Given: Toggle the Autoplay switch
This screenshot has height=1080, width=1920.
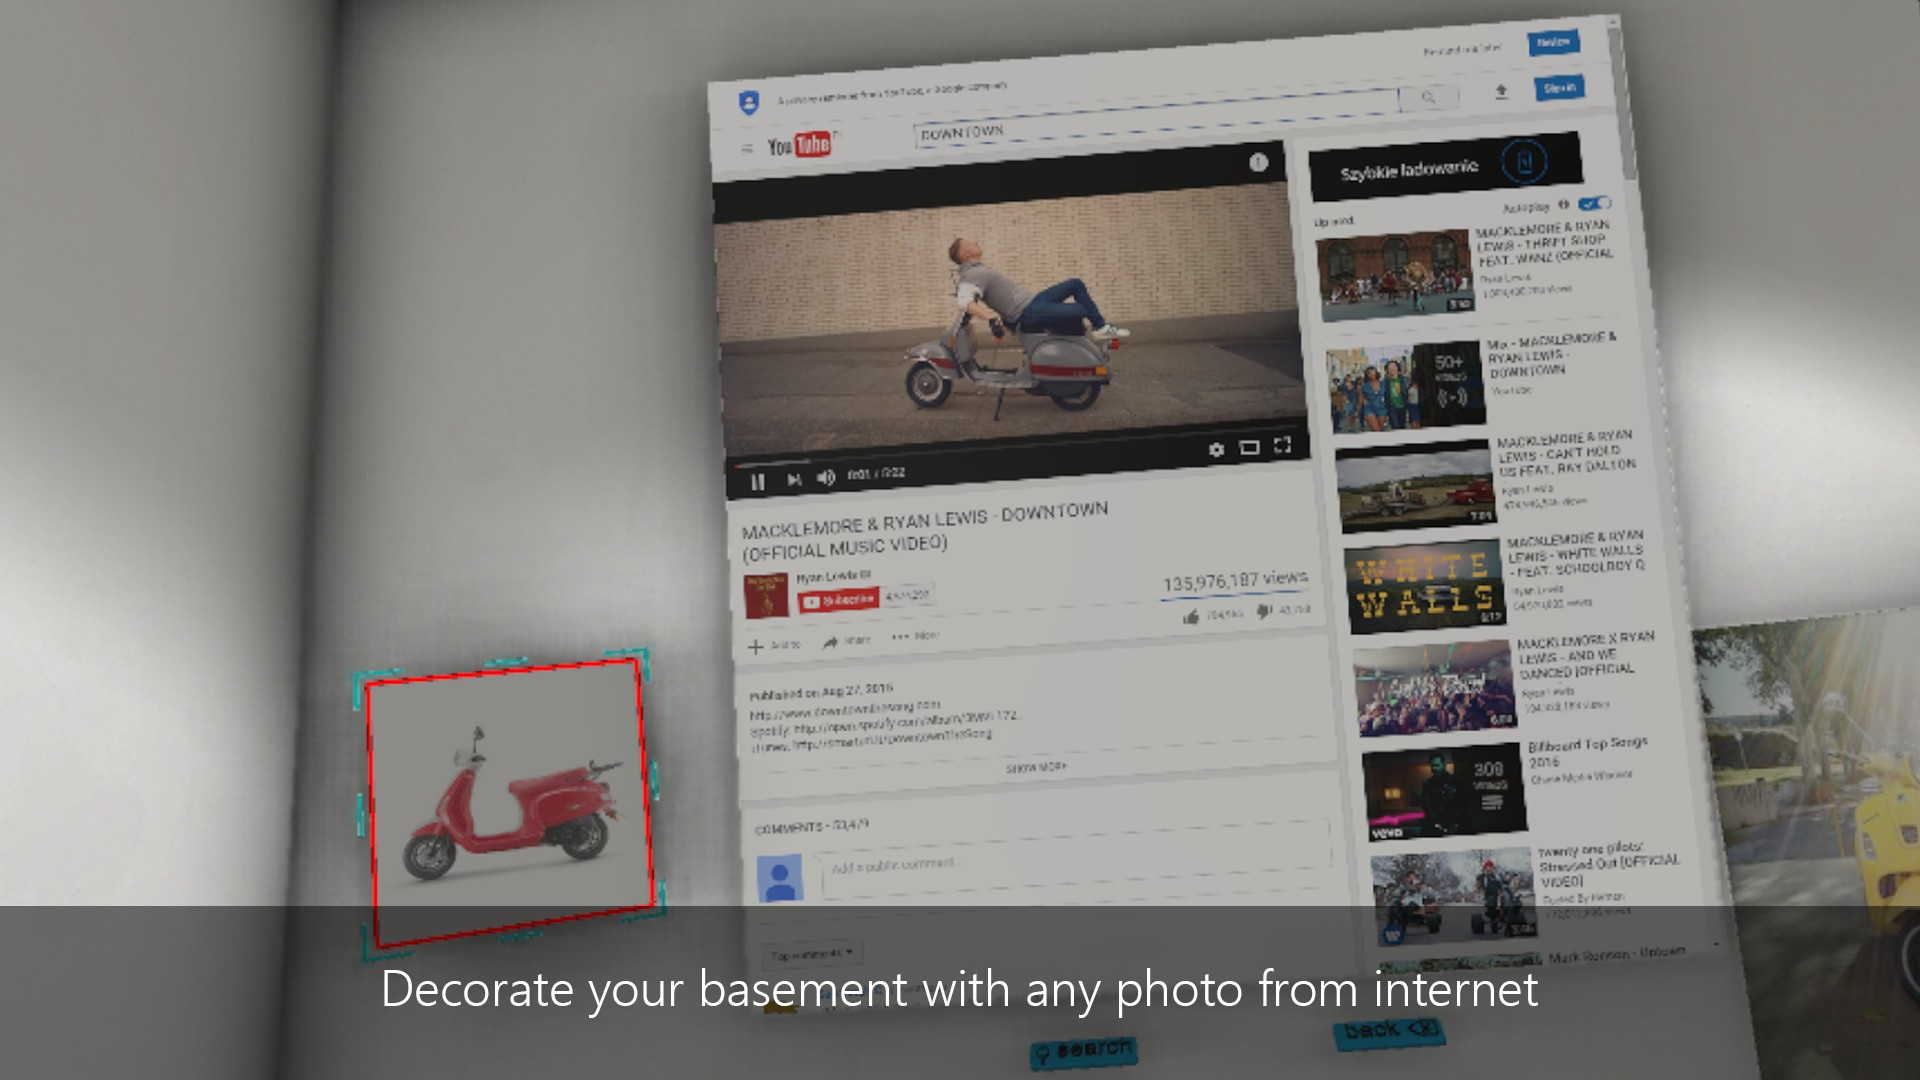Looking at the screenshot, I should coord(1594,203).
